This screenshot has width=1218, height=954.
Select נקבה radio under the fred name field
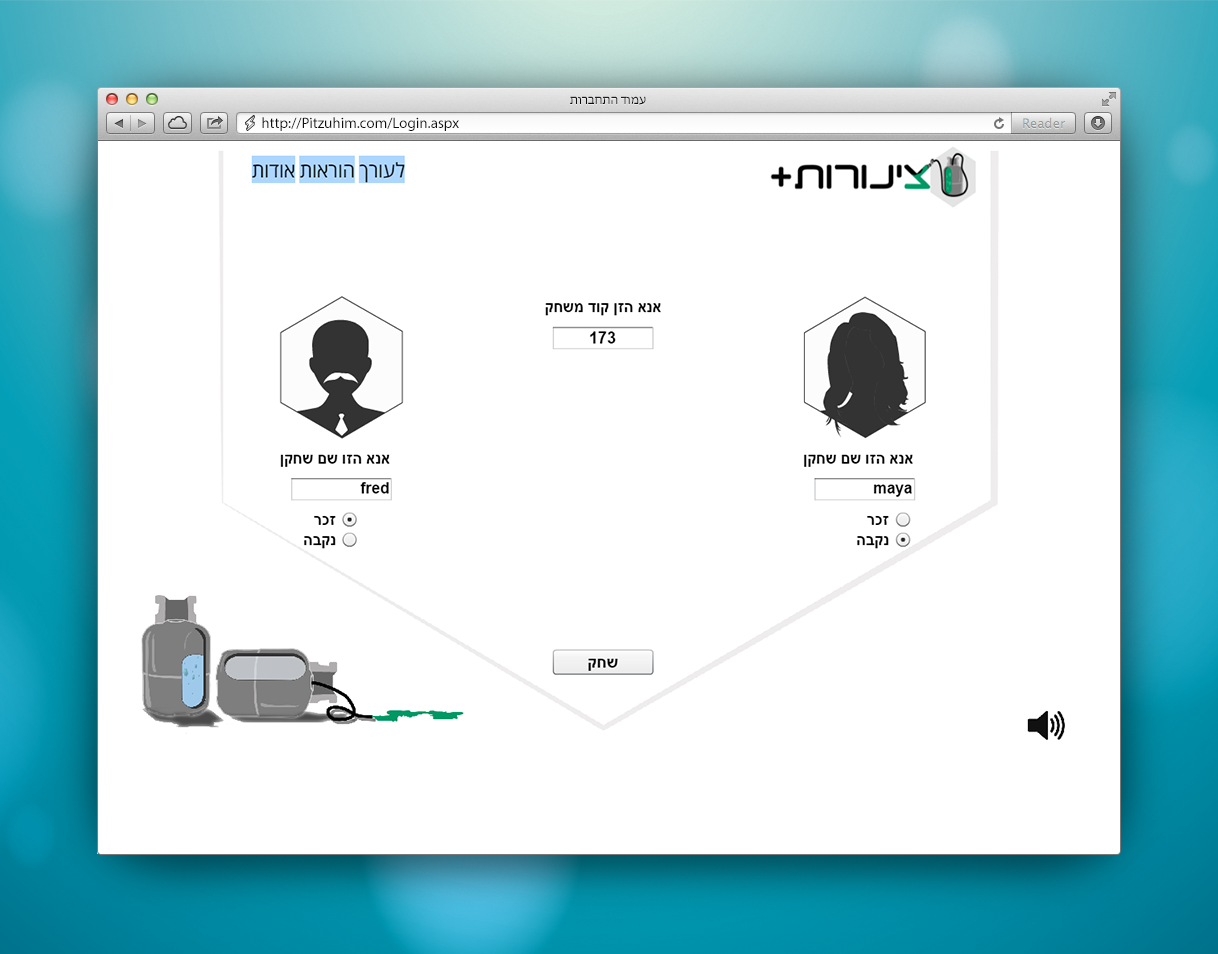point(349,540)
